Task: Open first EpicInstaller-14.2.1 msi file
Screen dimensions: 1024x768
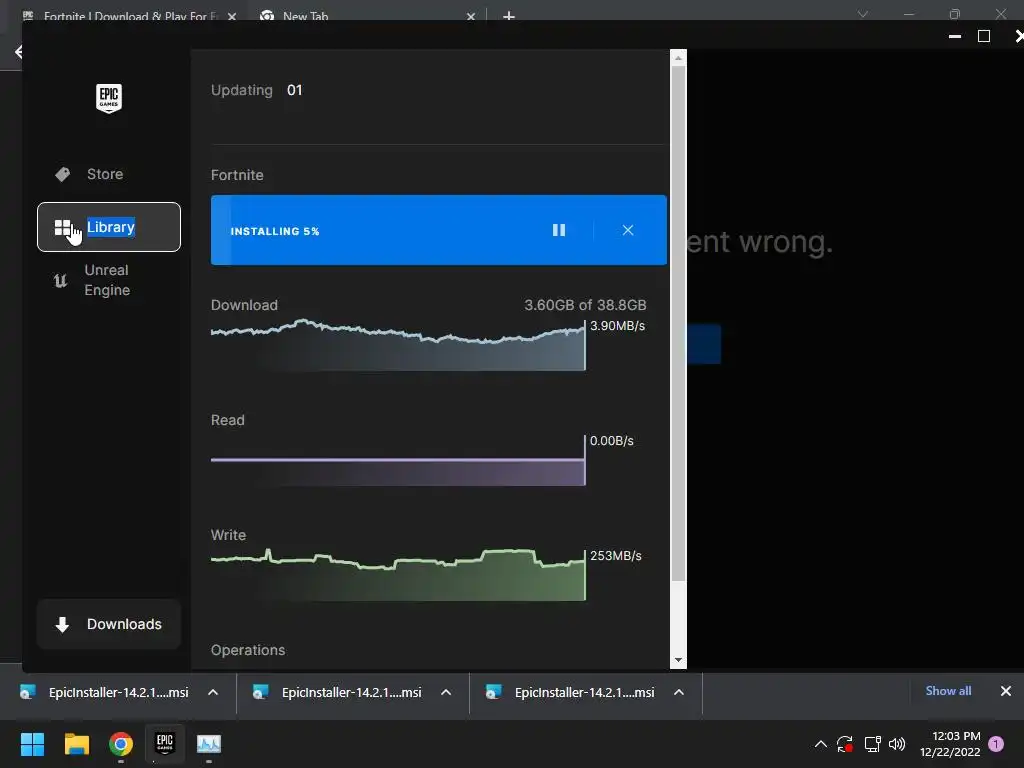Action: coord(104,692)
